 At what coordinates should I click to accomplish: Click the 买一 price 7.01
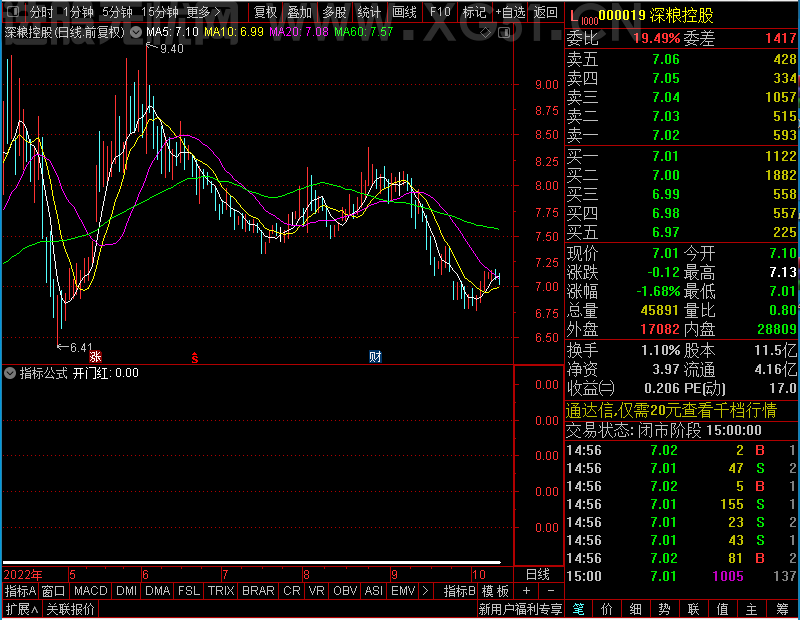tap(665, 156)
